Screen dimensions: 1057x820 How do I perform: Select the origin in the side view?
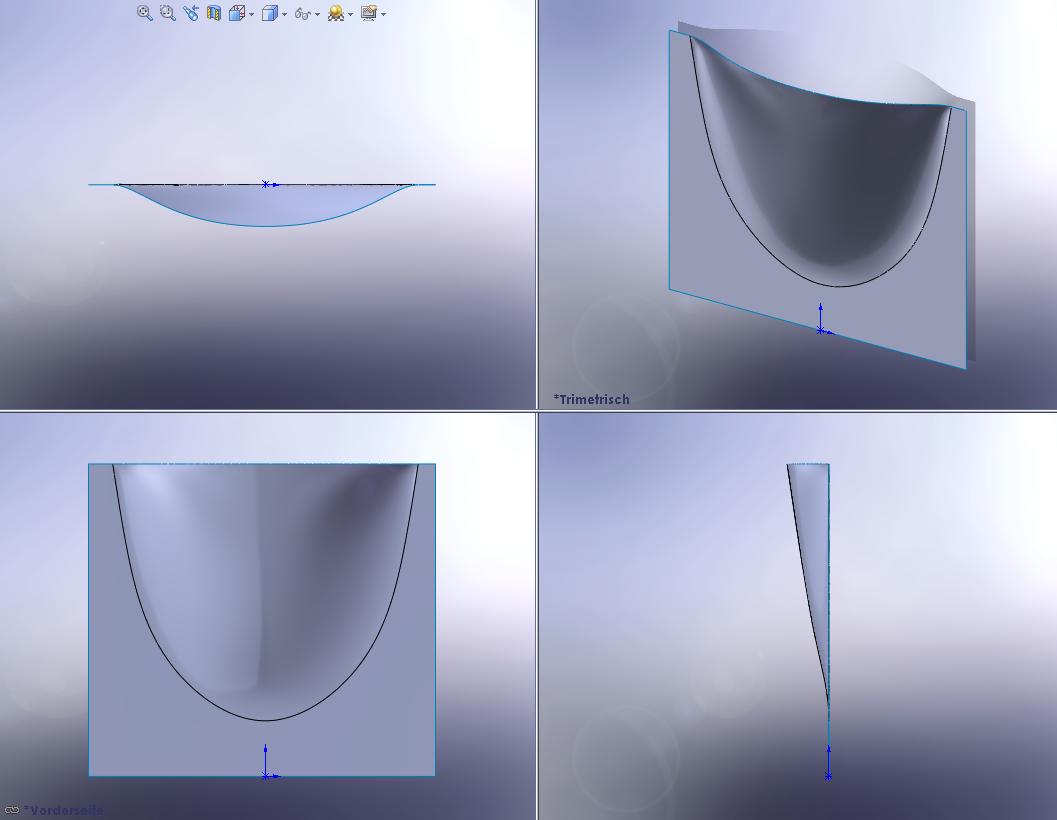(828, 776)
